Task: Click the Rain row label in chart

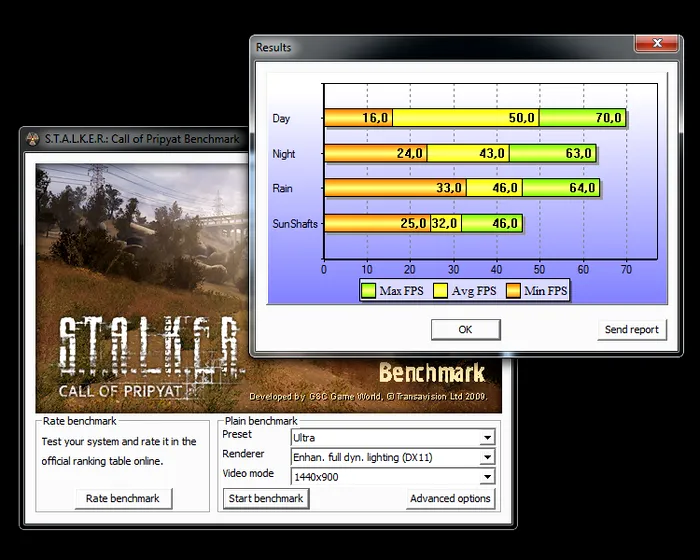Action: coord(283,188)
